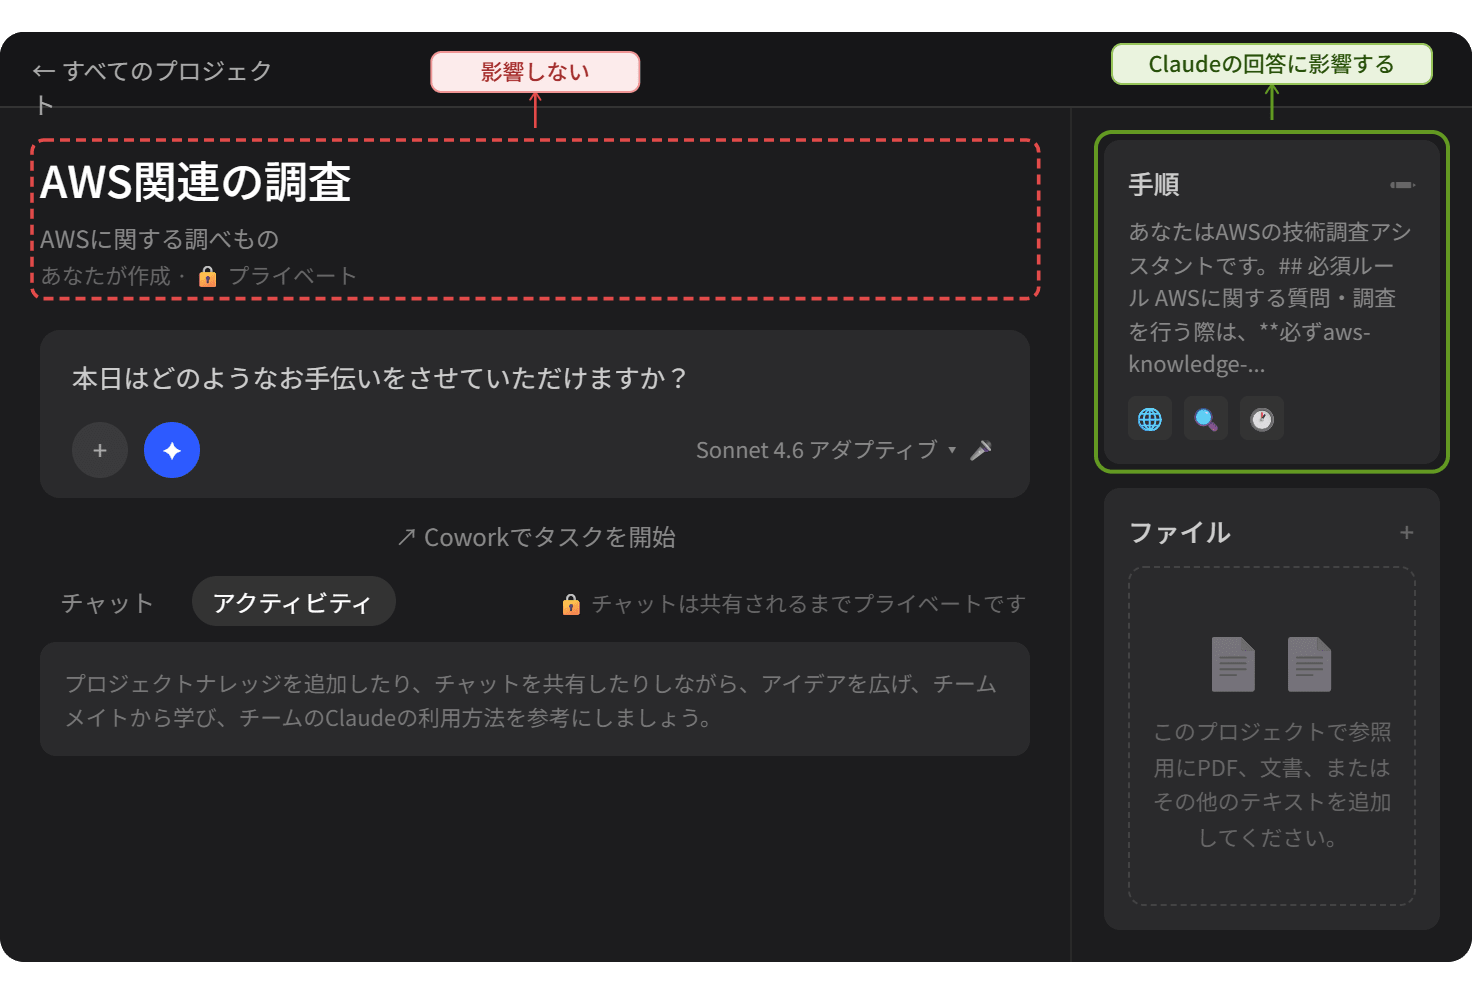The height and width of the screenshot is (1002, 1472).
Task: Click the project title AWS関連の調査
Action: pyautogui.click(x=196, y=182)
